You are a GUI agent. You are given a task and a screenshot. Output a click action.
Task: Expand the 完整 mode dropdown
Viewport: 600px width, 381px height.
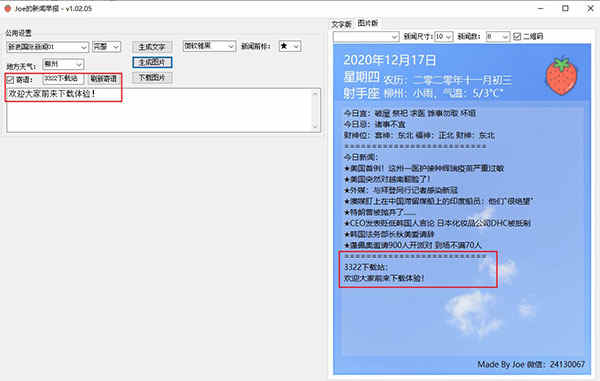click(x=107, y=47)
